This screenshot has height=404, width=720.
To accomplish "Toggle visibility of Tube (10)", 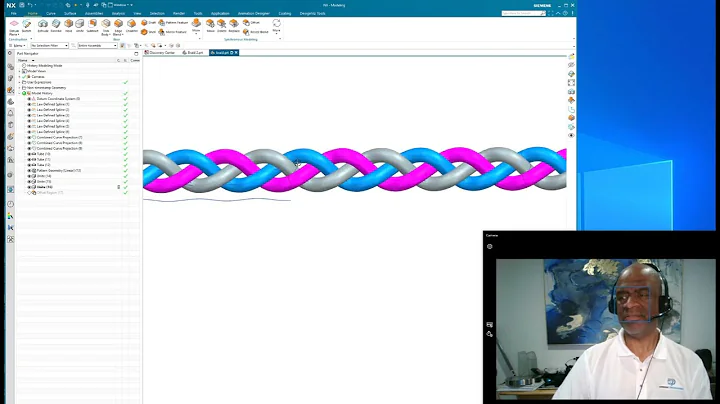I will tap(29, 154).
